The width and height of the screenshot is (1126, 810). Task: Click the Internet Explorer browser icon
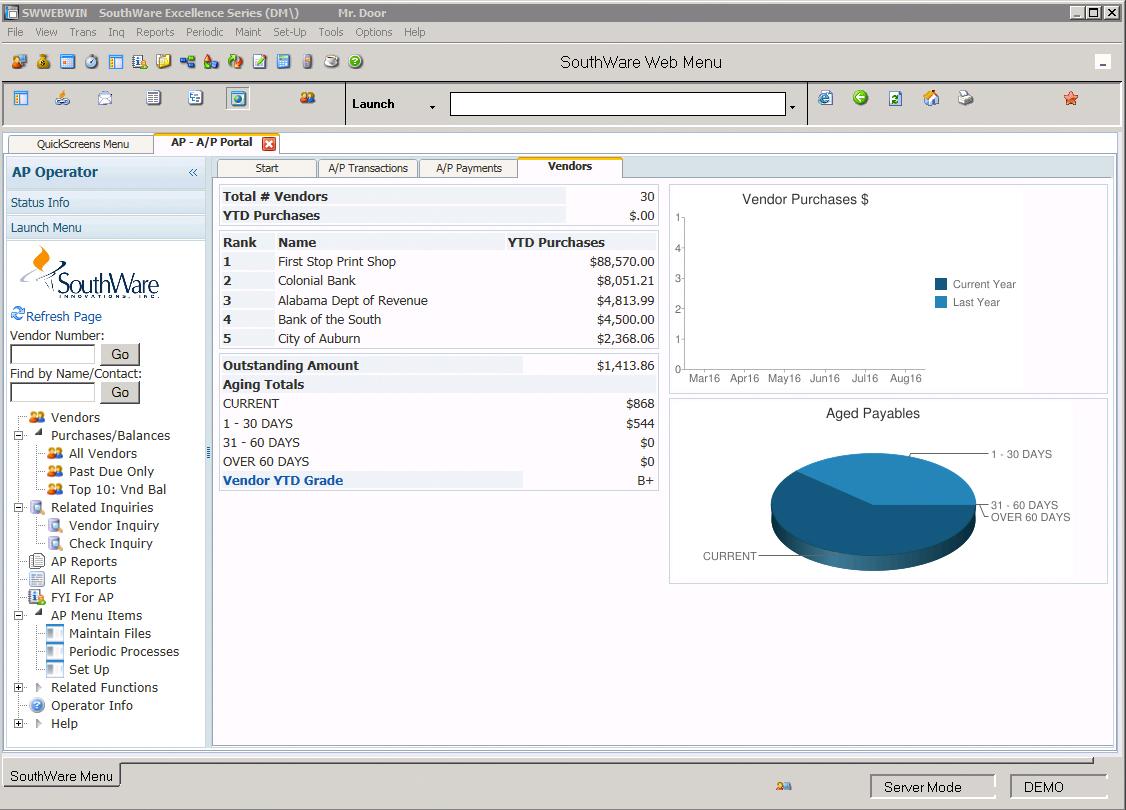click(826, 98)
